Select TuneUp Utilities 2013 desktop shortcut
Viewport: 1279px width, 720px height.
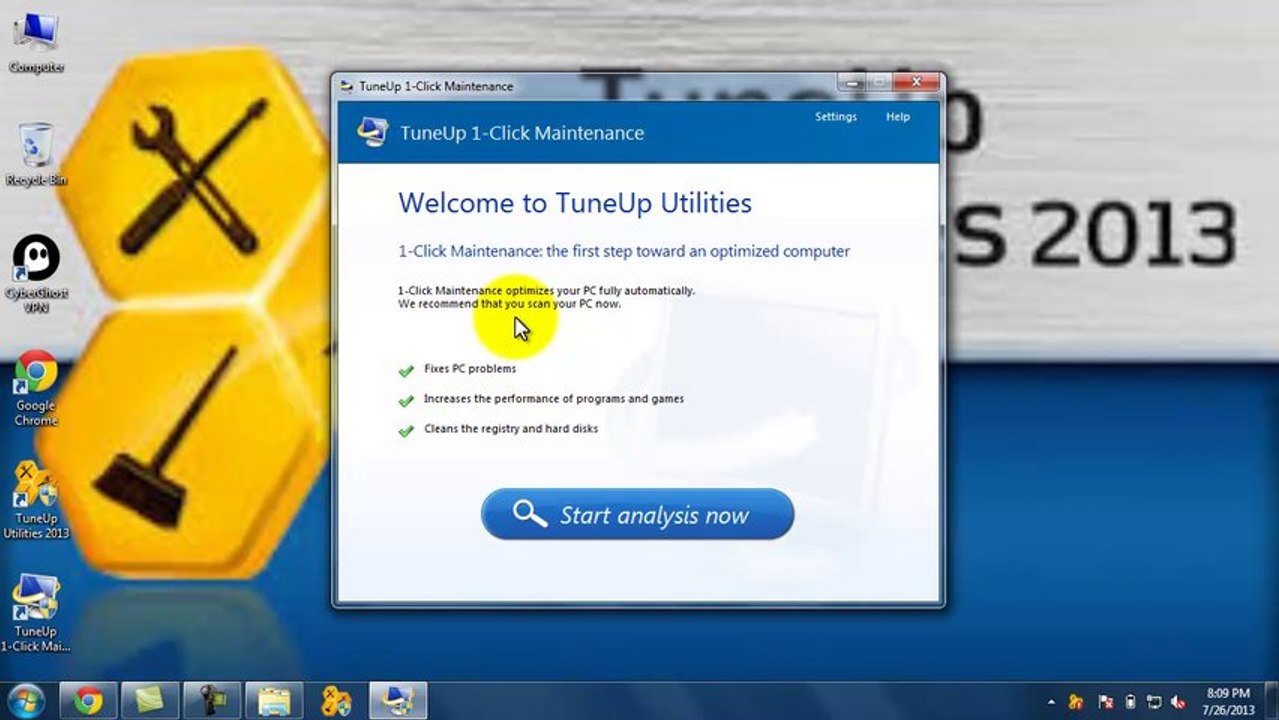pos(36,500)
